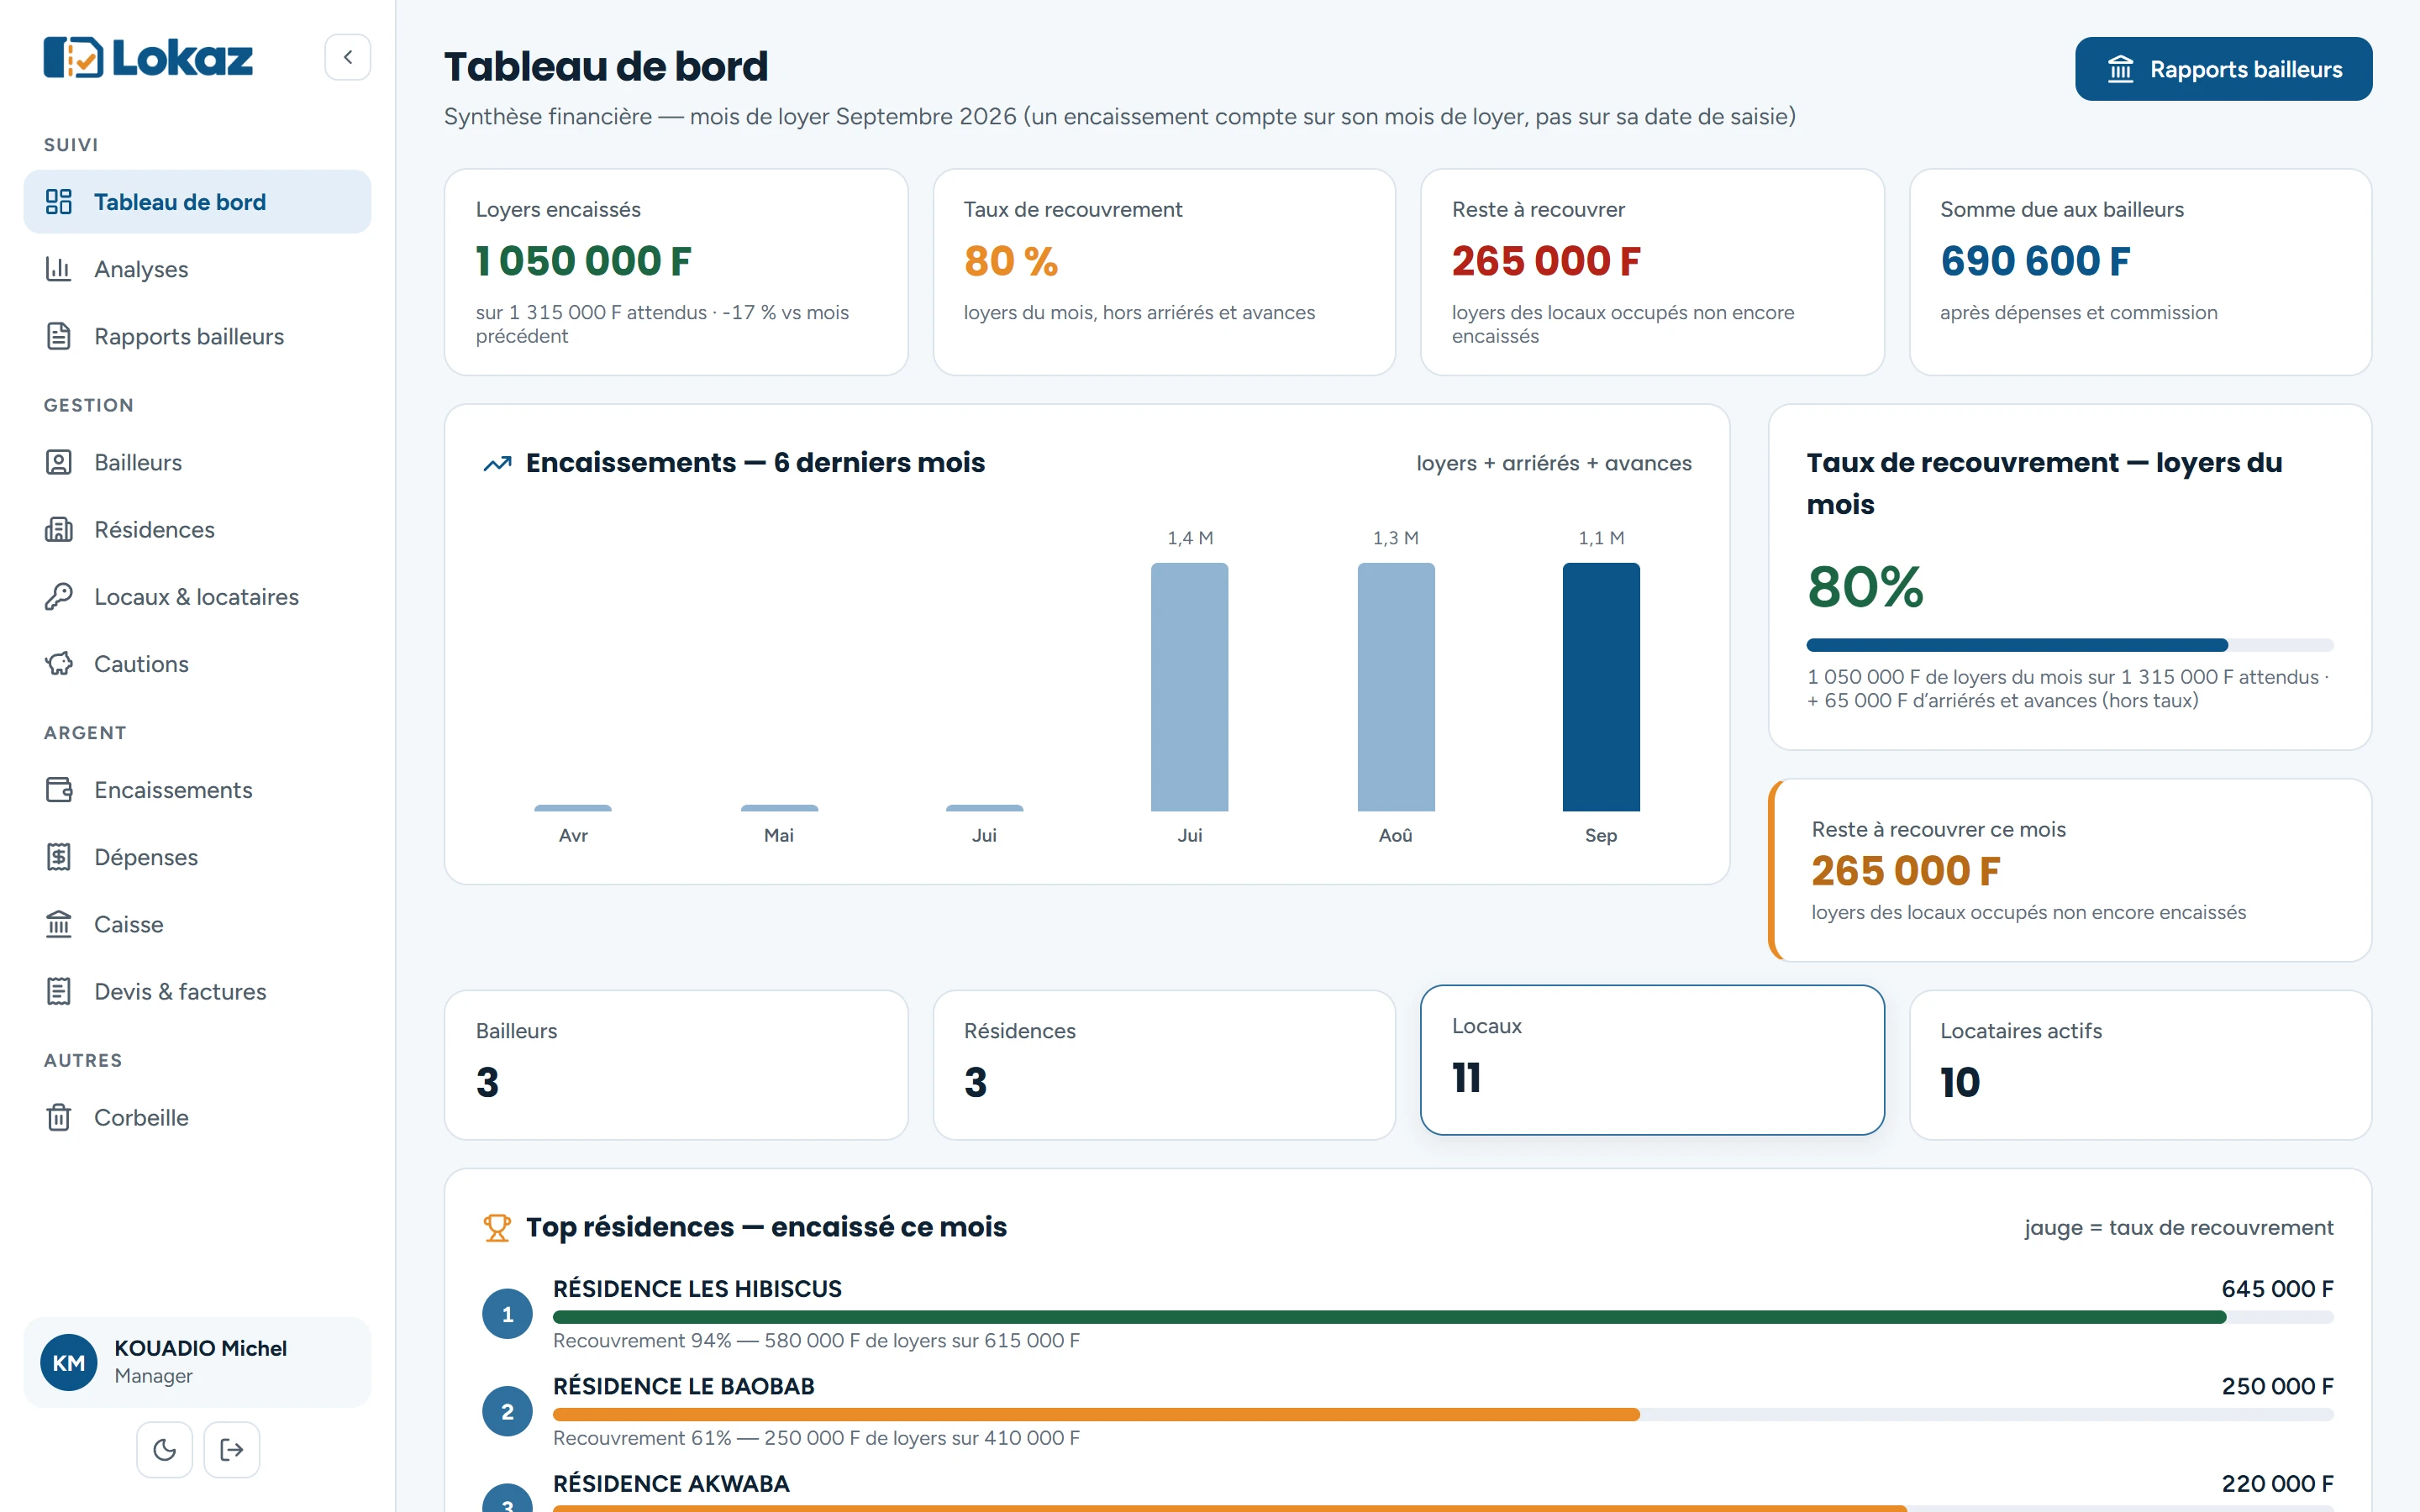Click the KM user avatar
Viewport: 2420px width, 1512px height.
[x=69, y=1362]
